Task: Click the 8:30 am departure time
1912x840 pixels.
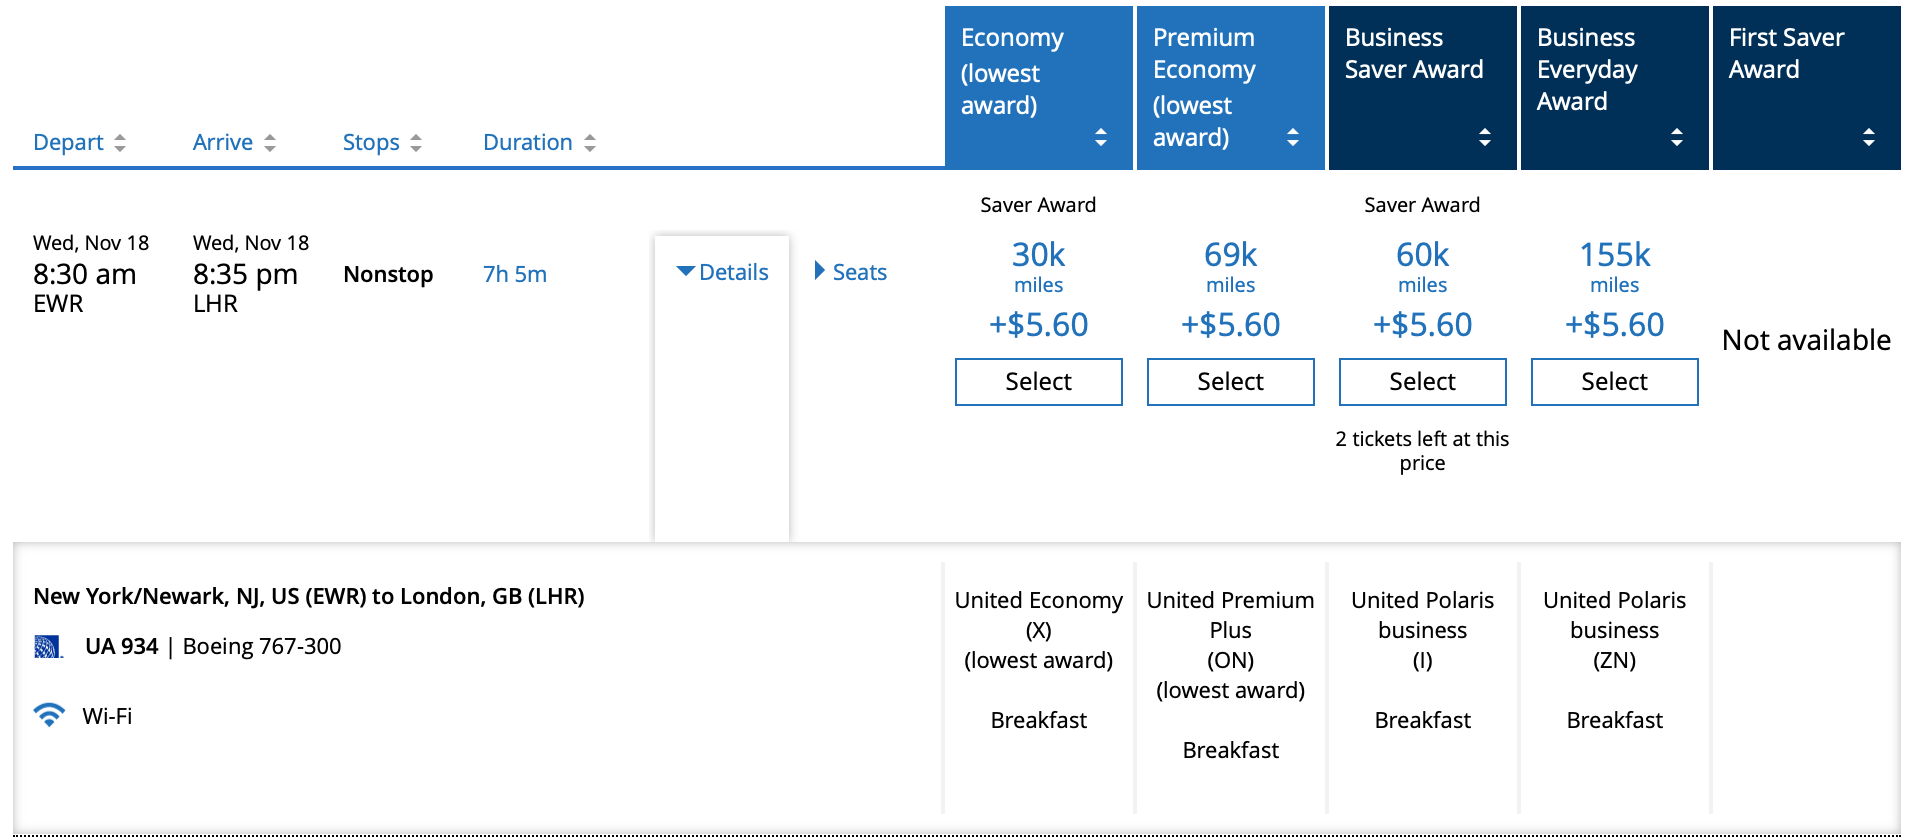Action: [x=85, y=274]
